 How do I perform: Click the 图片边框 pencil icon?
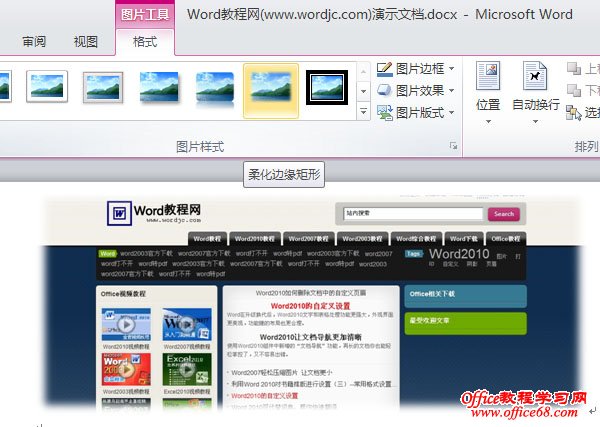pyautogui.click(x=385, y=69)
